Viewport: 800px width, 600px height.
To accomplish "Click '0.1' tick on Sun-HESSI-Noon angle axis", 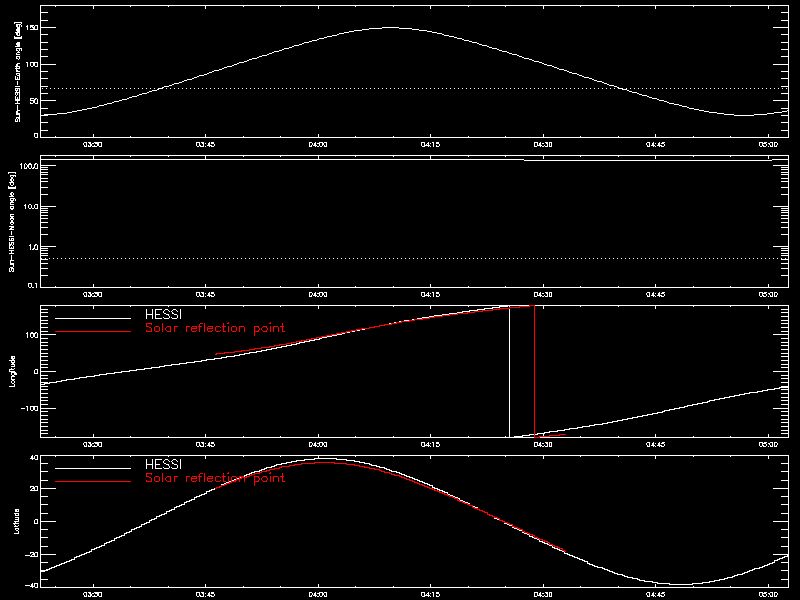I will point(32,285).
